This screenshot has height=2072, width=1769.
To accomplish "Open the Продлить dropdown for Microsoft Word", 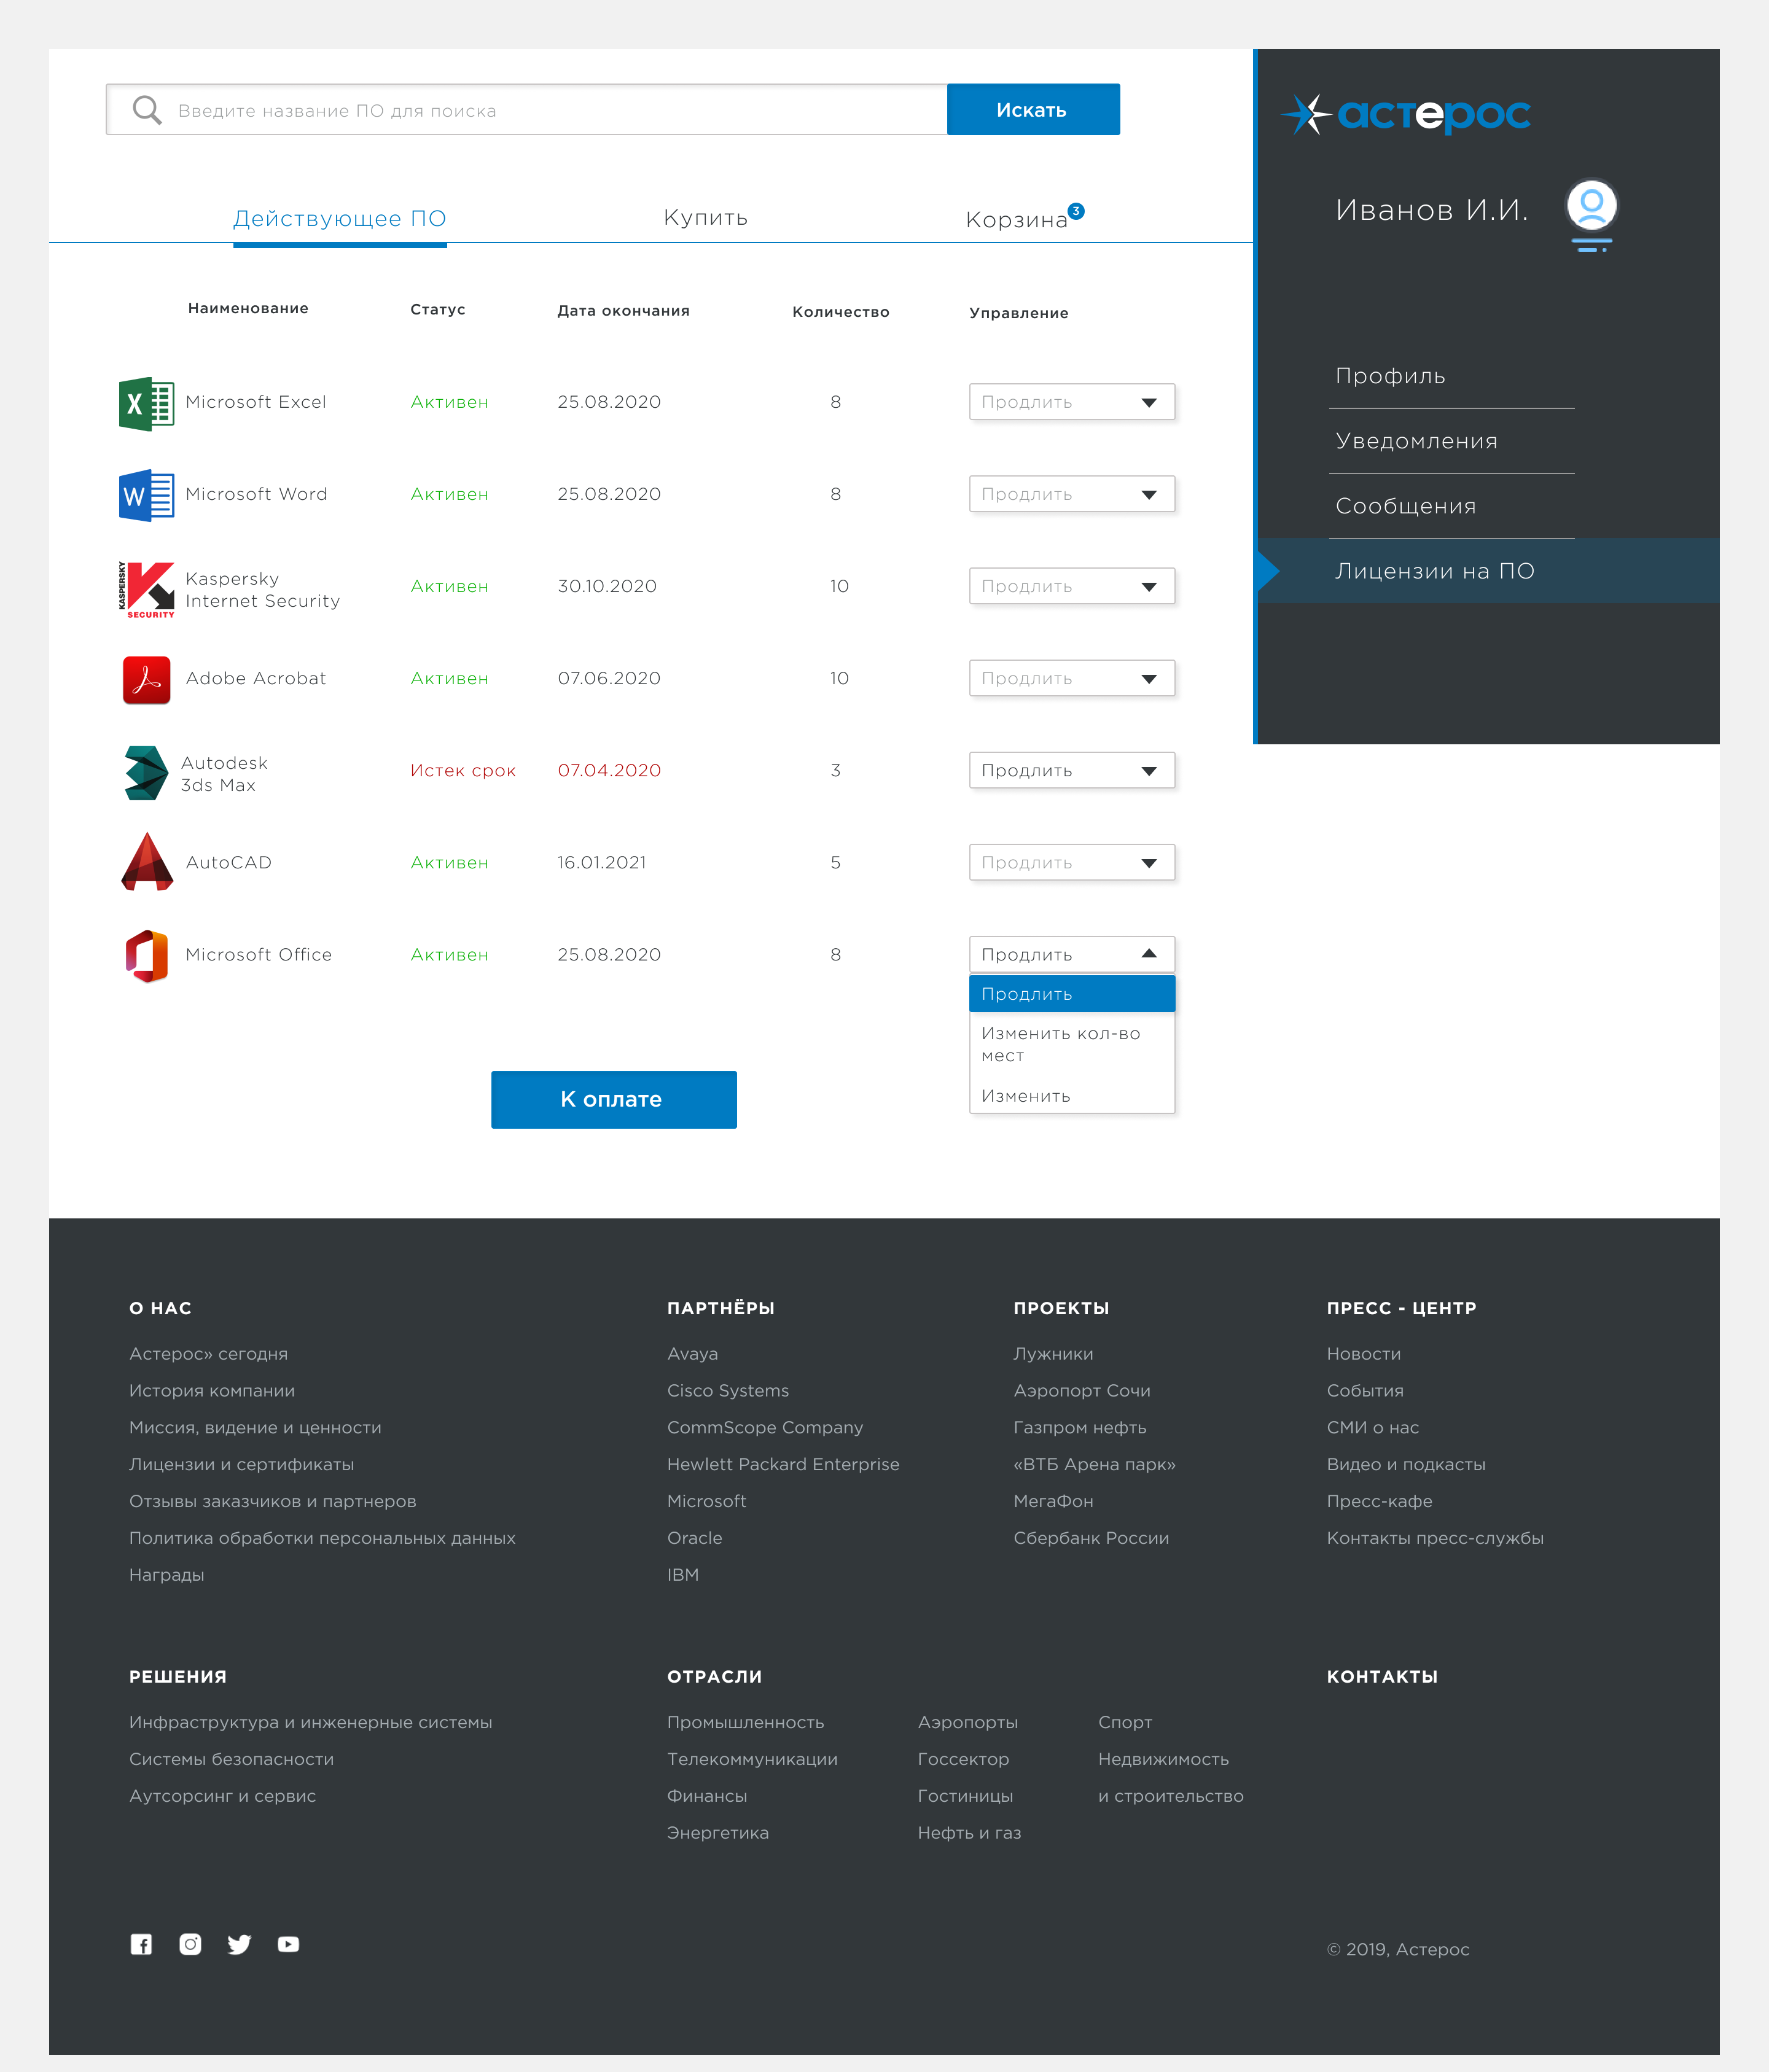I will [x=1071, y=494].
